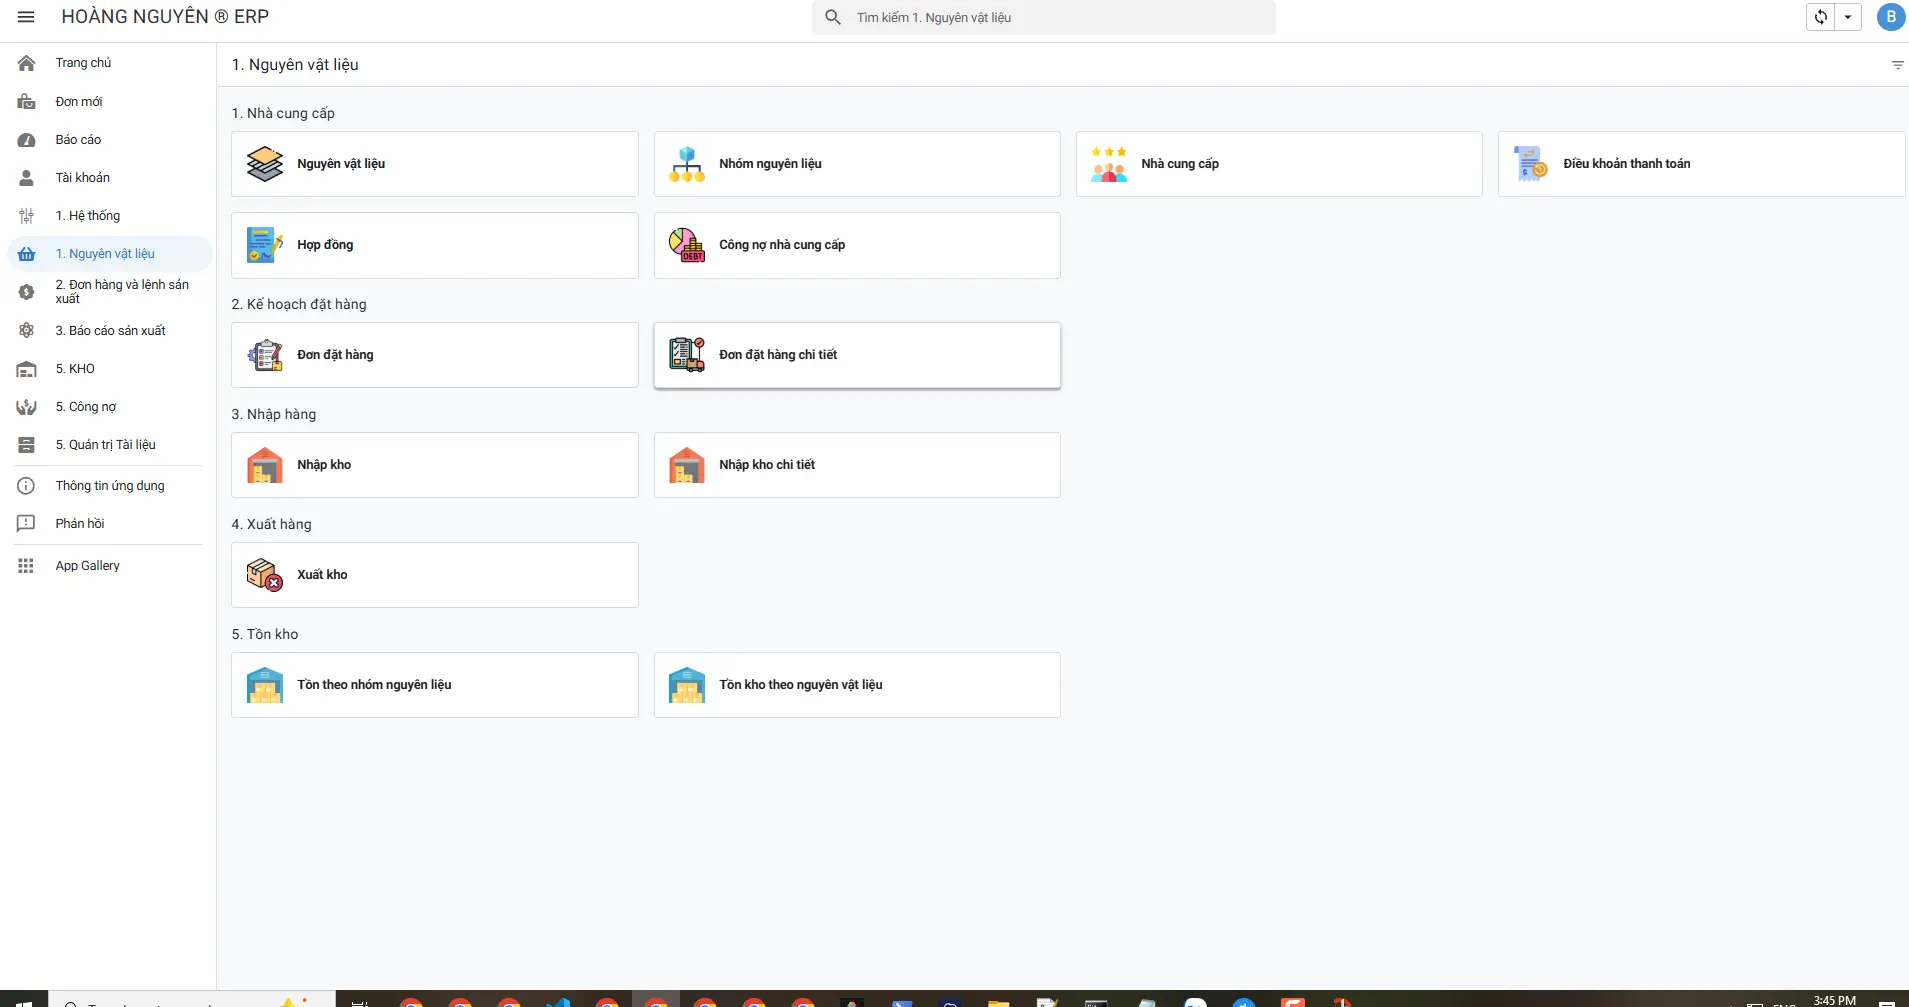Viewport: 1909px width, 1007px height.
Task: Click the sync refresh icon
Action: click(1821, 17)
